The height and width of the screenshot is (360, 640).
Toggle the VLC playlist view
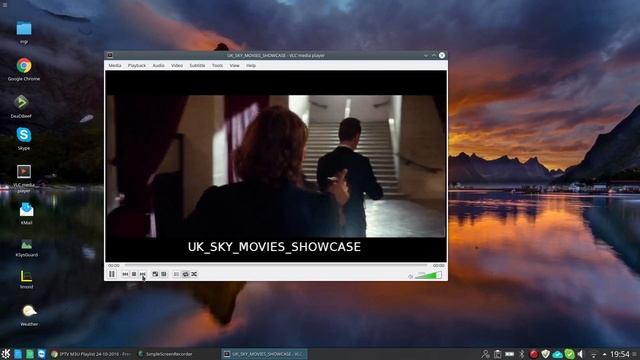pos(176,274)
